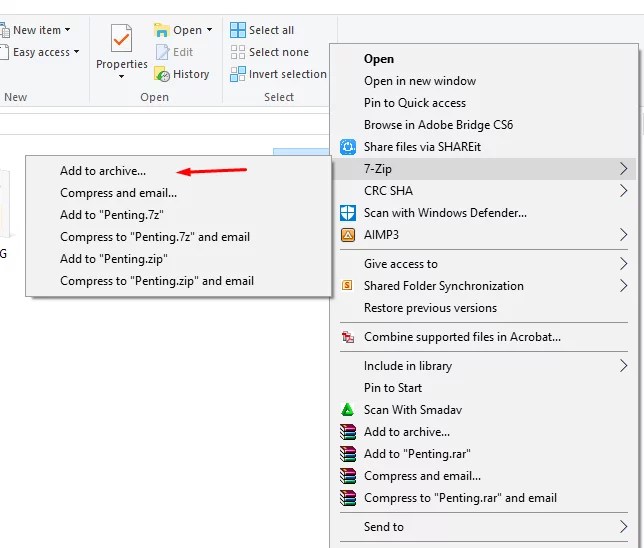Click the Shared Folder Synchronization icon
The height and width of the screenshot is (548, 644).
348,286
